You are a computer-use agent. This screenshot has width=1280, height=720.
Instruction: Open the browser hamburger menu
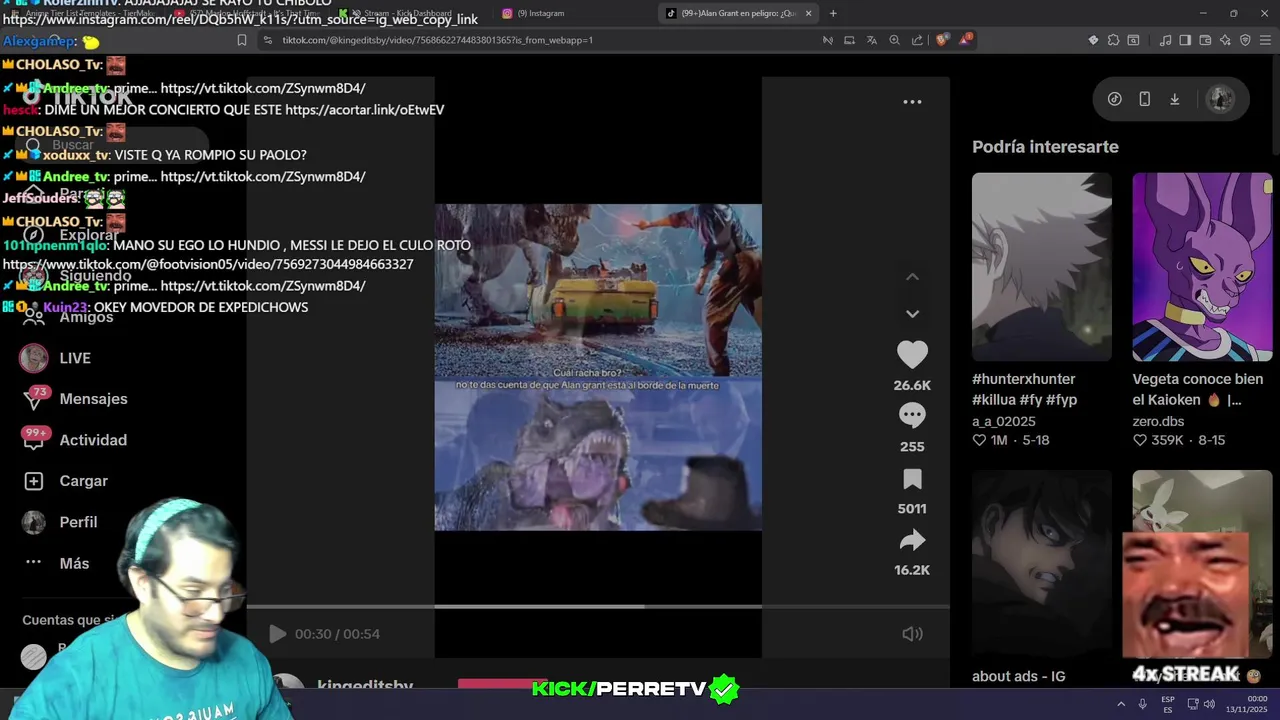[x=1265, y=40]
